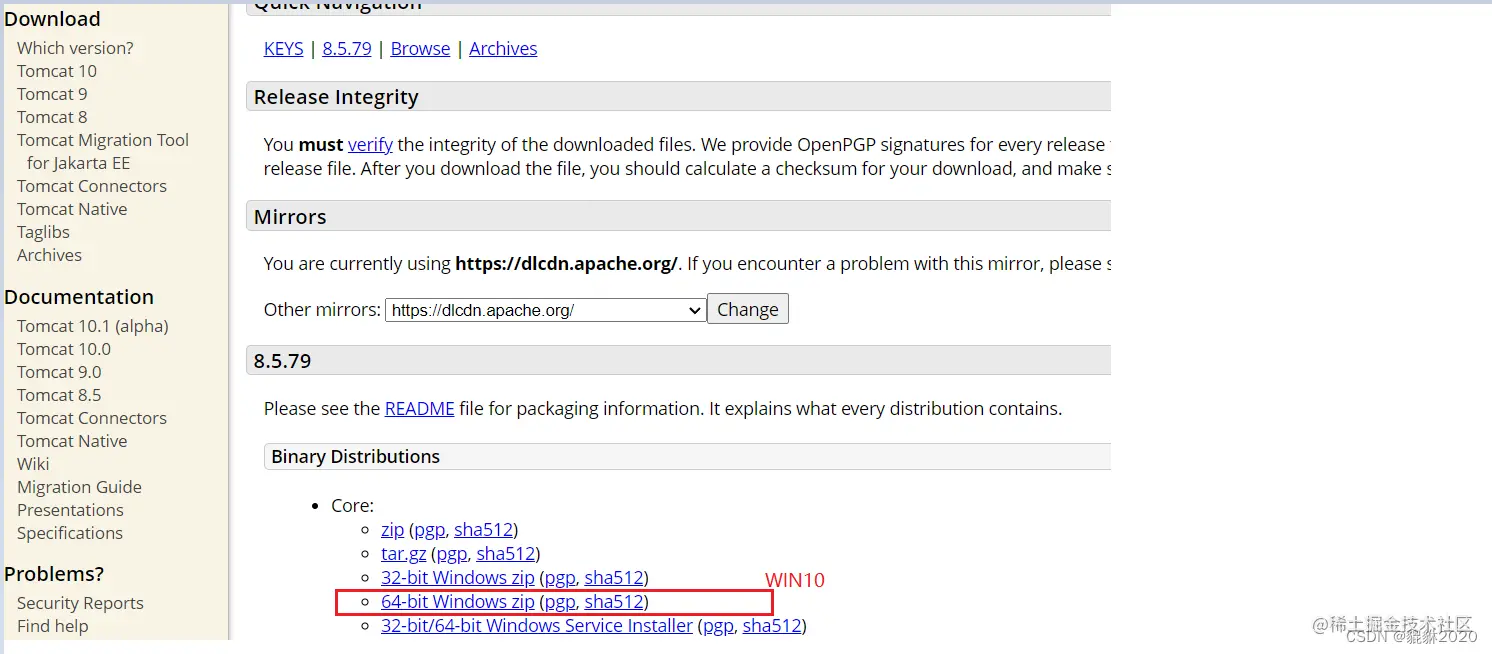Open the 32-bit/64-bit Windows Service Installer link
1492x654 pixels.
536,626
